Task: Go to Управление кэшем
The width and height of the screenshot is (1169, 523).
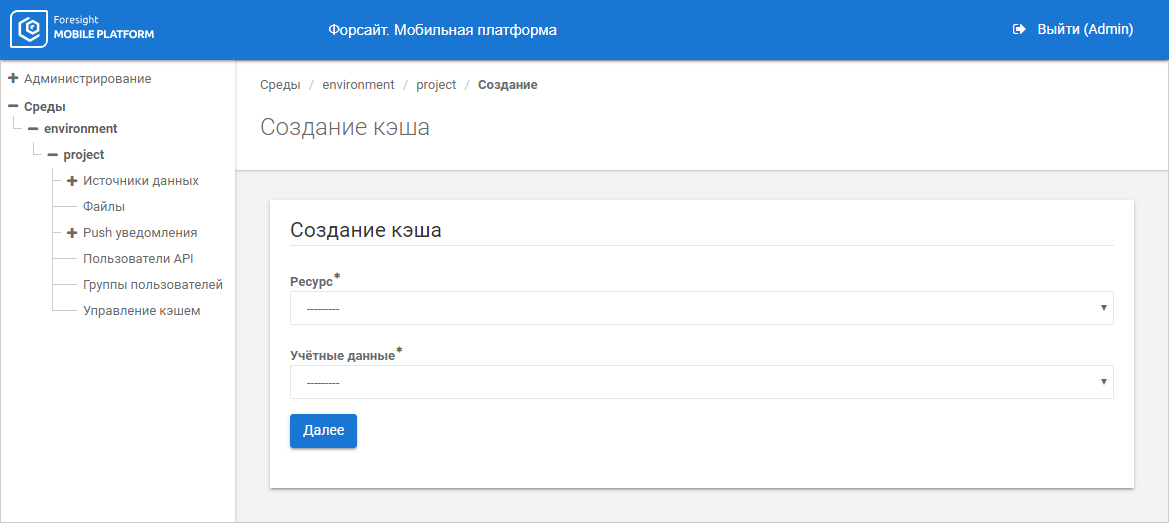Action: [141, 311]
